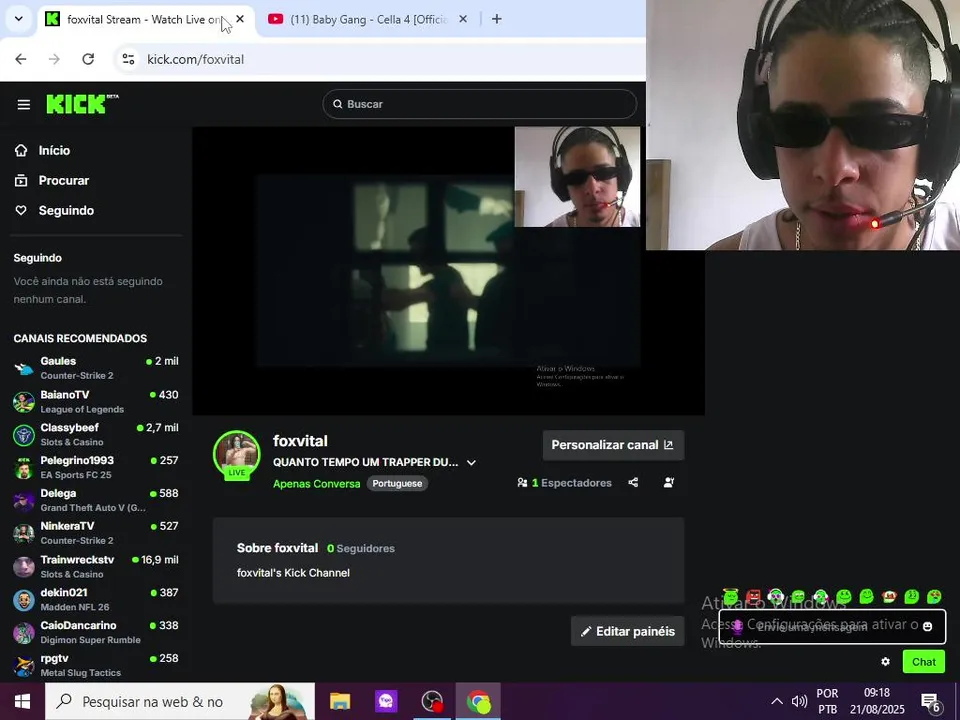The width and height of the screenshot is (960, 720).
Task: Expand the stream title chevron
Action: click(x=471, y=463)
